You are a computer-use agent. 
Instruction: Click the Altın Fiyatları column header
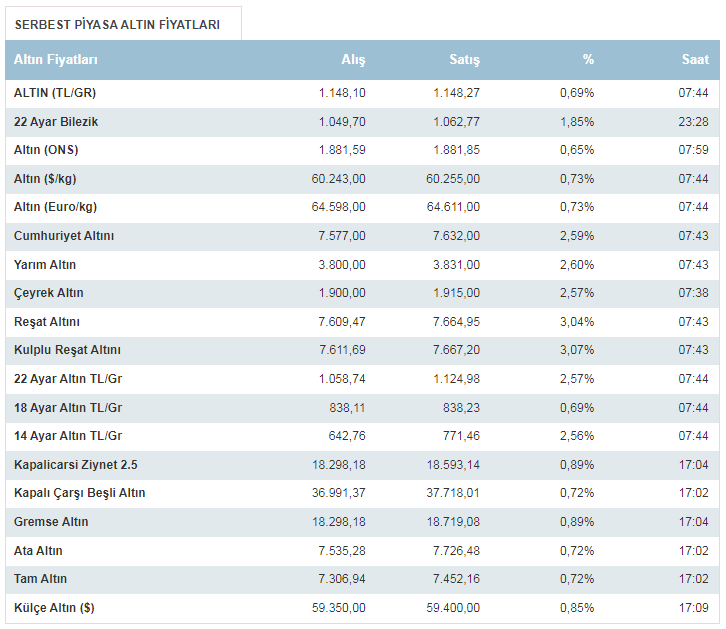56,60
